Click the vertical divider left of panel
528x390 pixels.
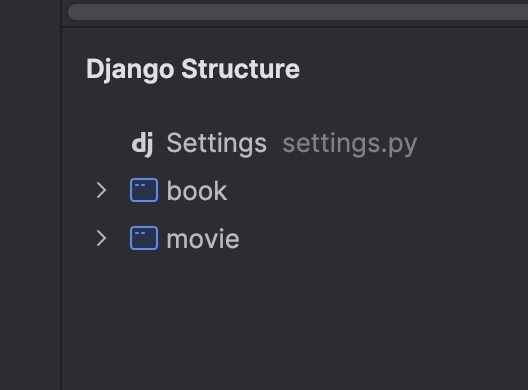[61, 195]
